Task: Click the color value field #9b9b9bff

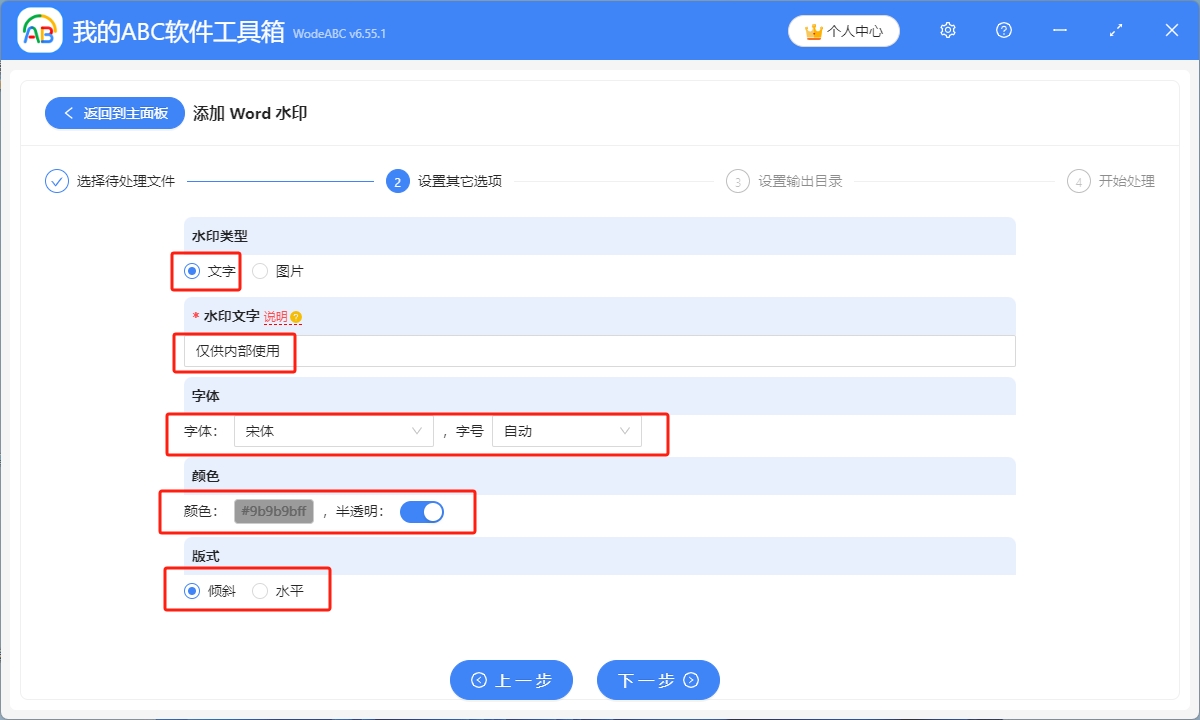Action: coord(274,511)
